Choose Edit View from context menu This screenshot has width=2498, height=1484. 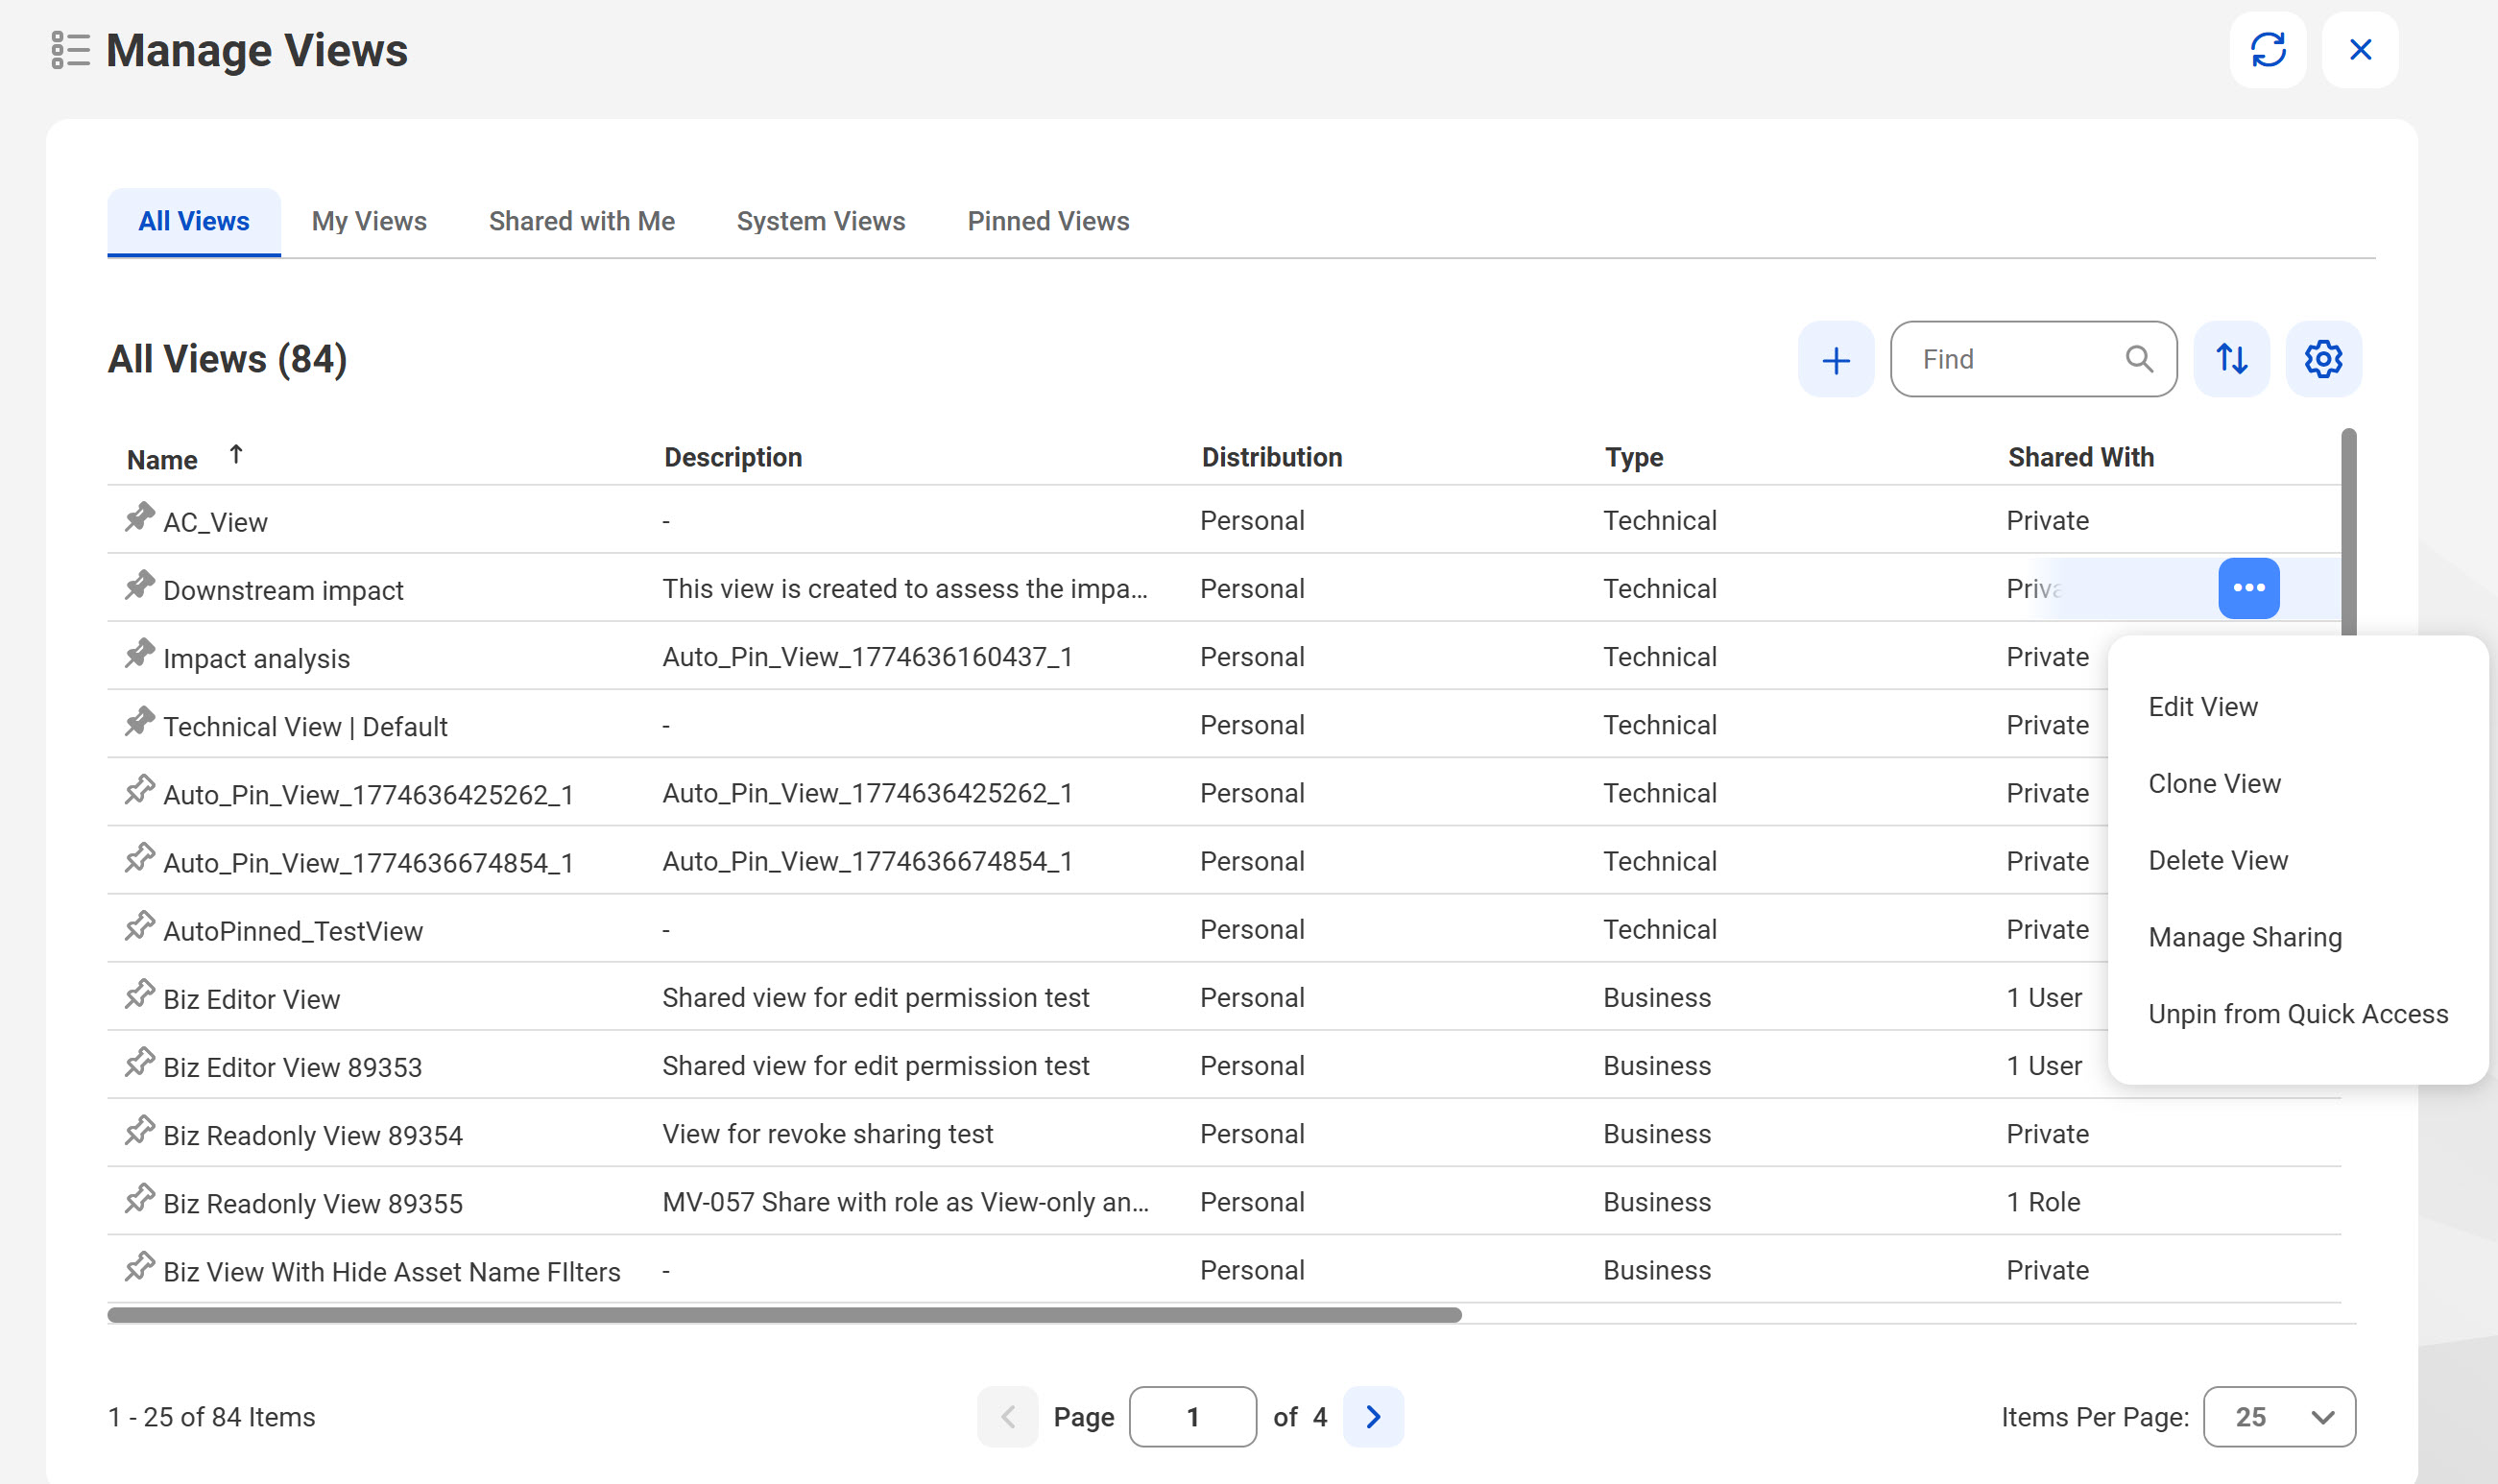[2203, 707]
